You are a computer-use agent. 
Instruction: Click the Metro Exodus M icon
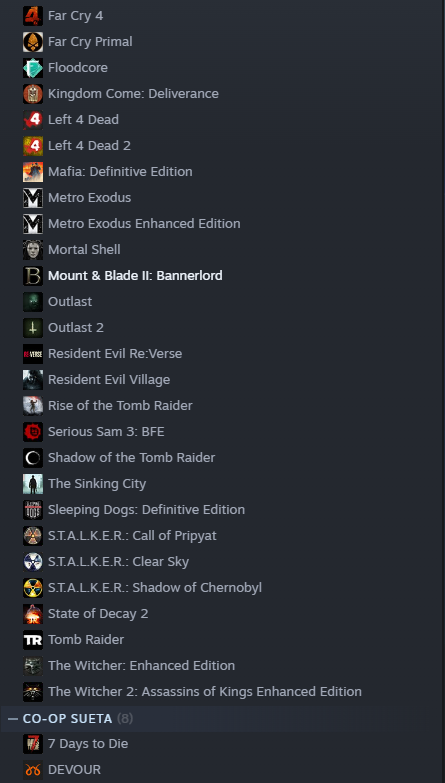[33, 197]
